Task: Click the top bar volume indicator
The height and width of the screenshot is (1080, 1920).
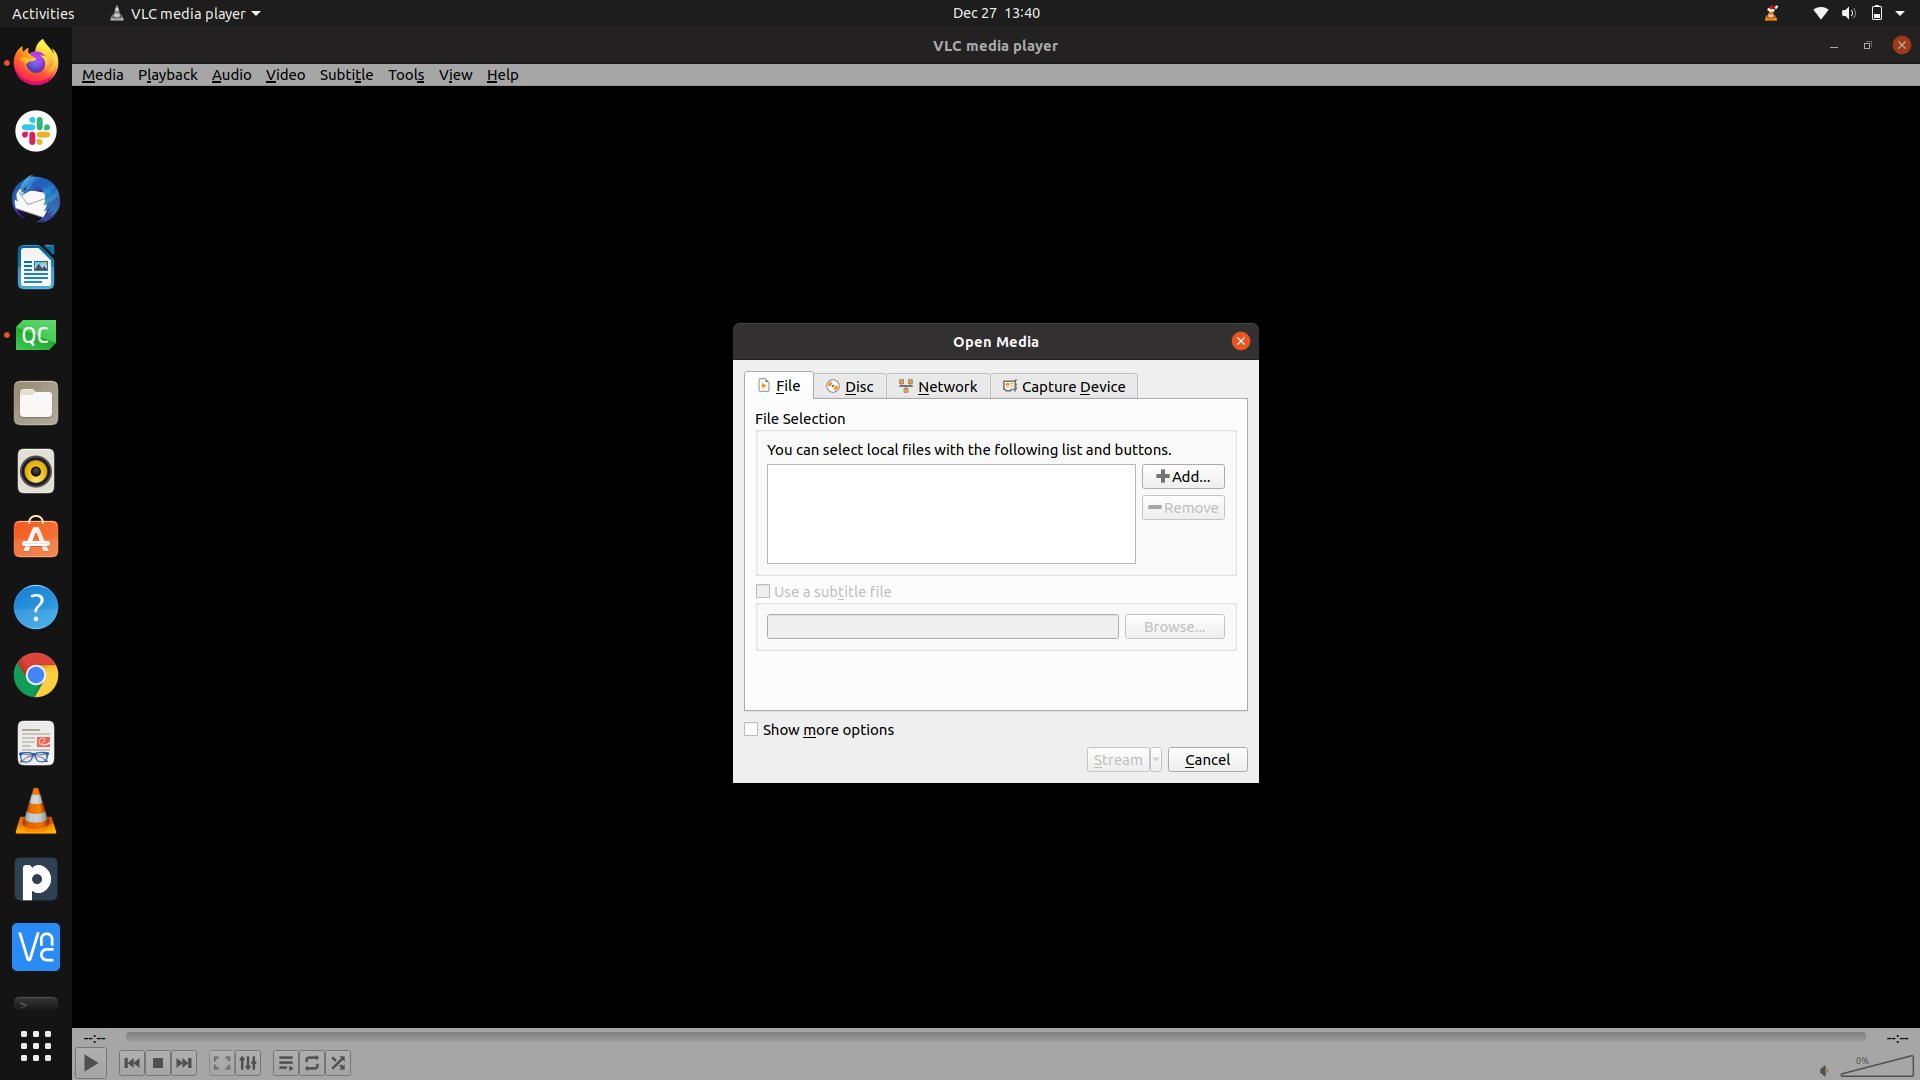Action: pos(1848,13)
